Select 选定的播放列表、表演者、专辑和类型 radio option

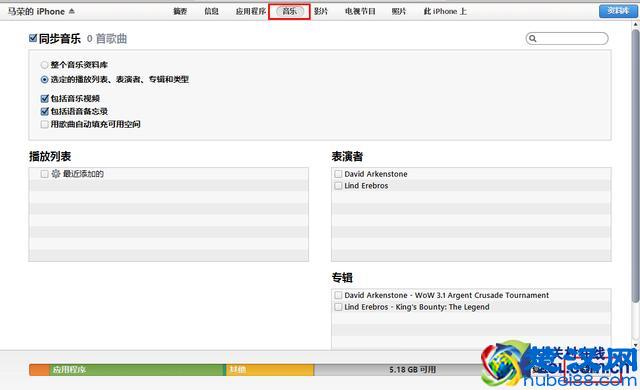[44, 80]
